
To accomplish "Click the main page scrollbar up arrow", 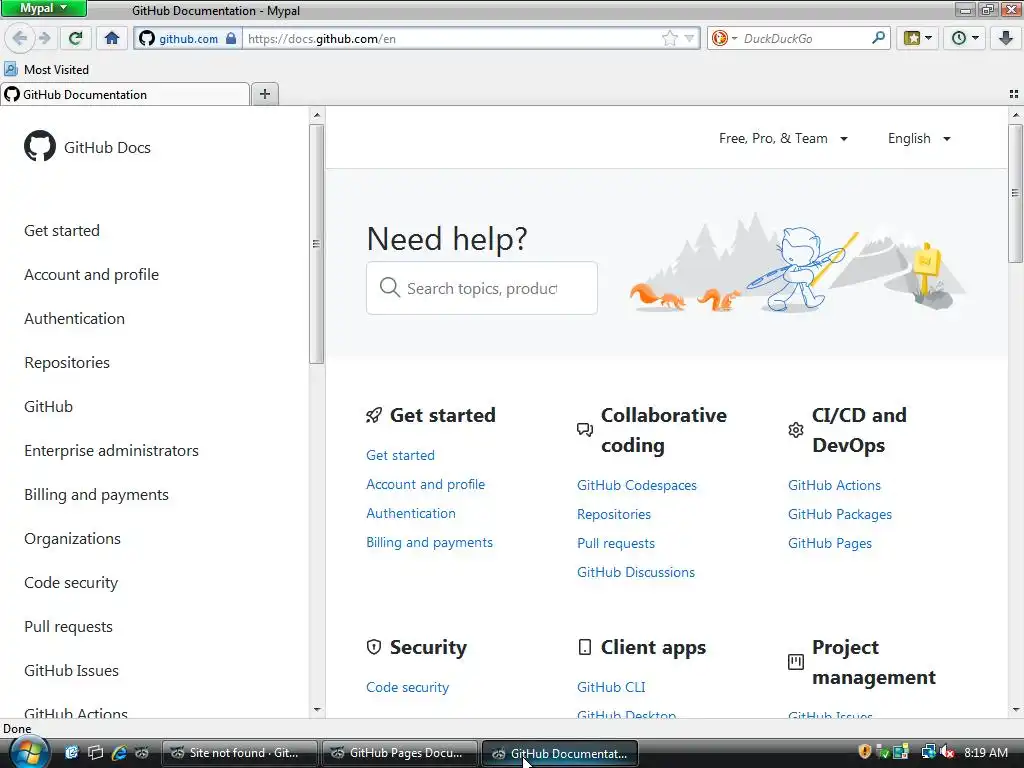I will (x=1016, y=115).
